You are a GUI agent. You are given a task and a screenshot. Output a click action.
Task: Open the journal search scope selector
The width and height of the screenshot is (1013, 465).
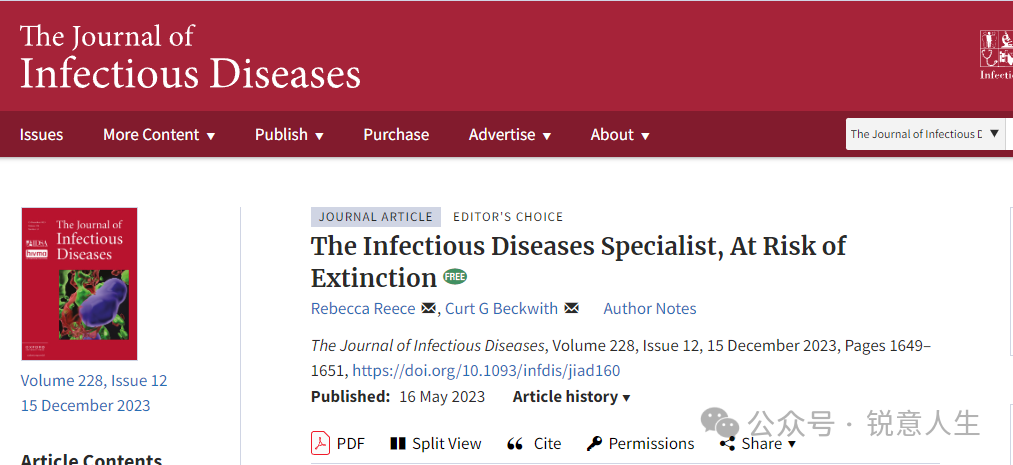925,134
